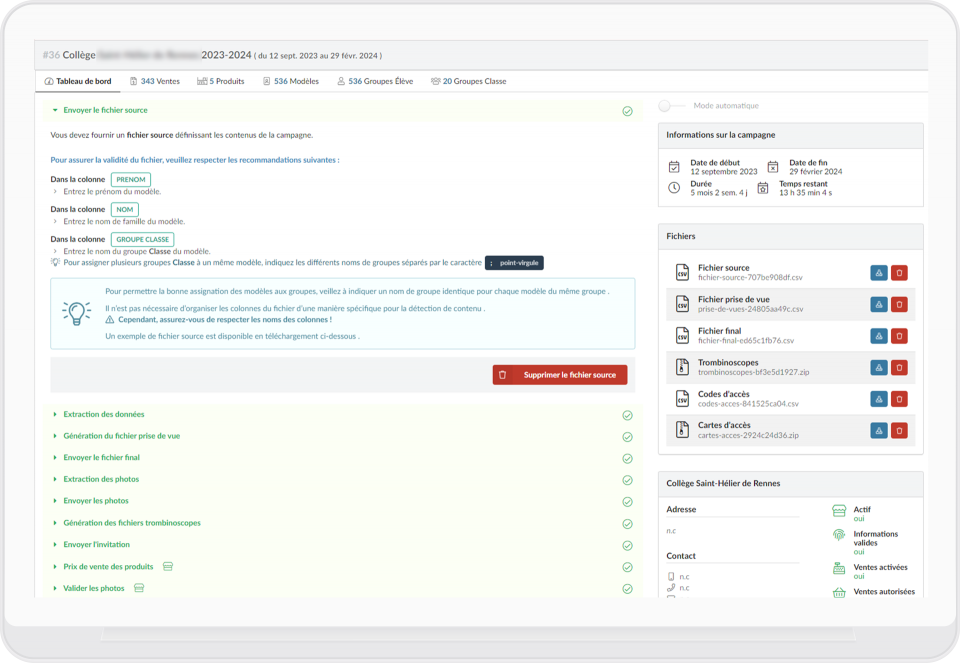Download the Fichier prise de vue

pyautogui.click(x=879, y=304)
